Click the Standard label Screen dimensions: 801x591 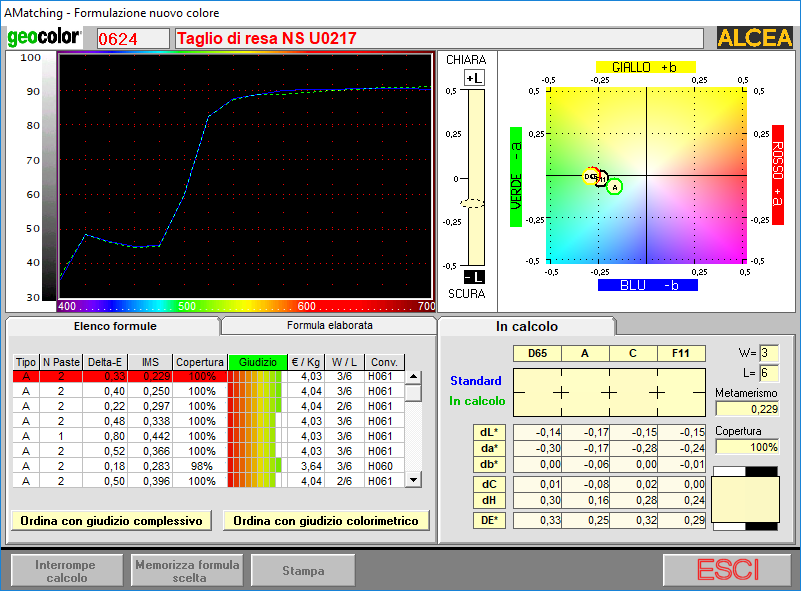(x=476, y=381)
